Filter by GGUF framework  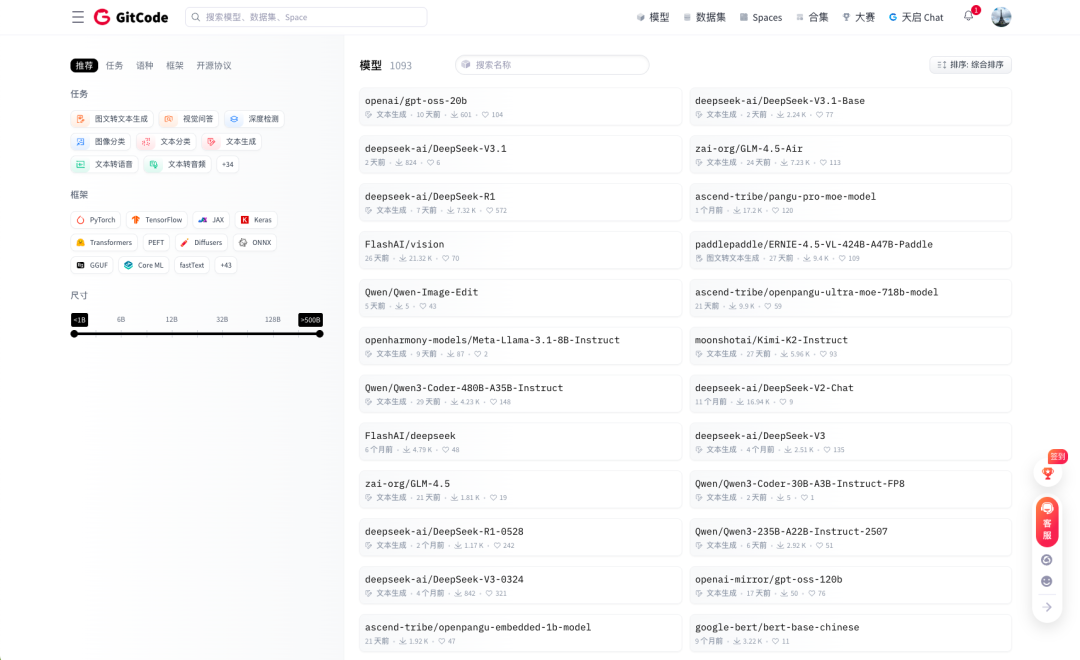(92, 265)
